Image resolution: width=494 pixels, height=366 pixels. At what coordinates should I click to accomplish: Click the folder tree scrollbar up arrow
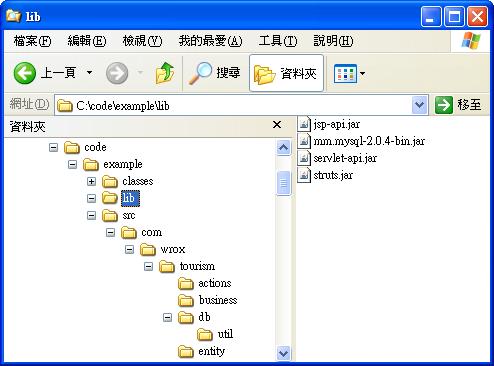pos(283,147)
